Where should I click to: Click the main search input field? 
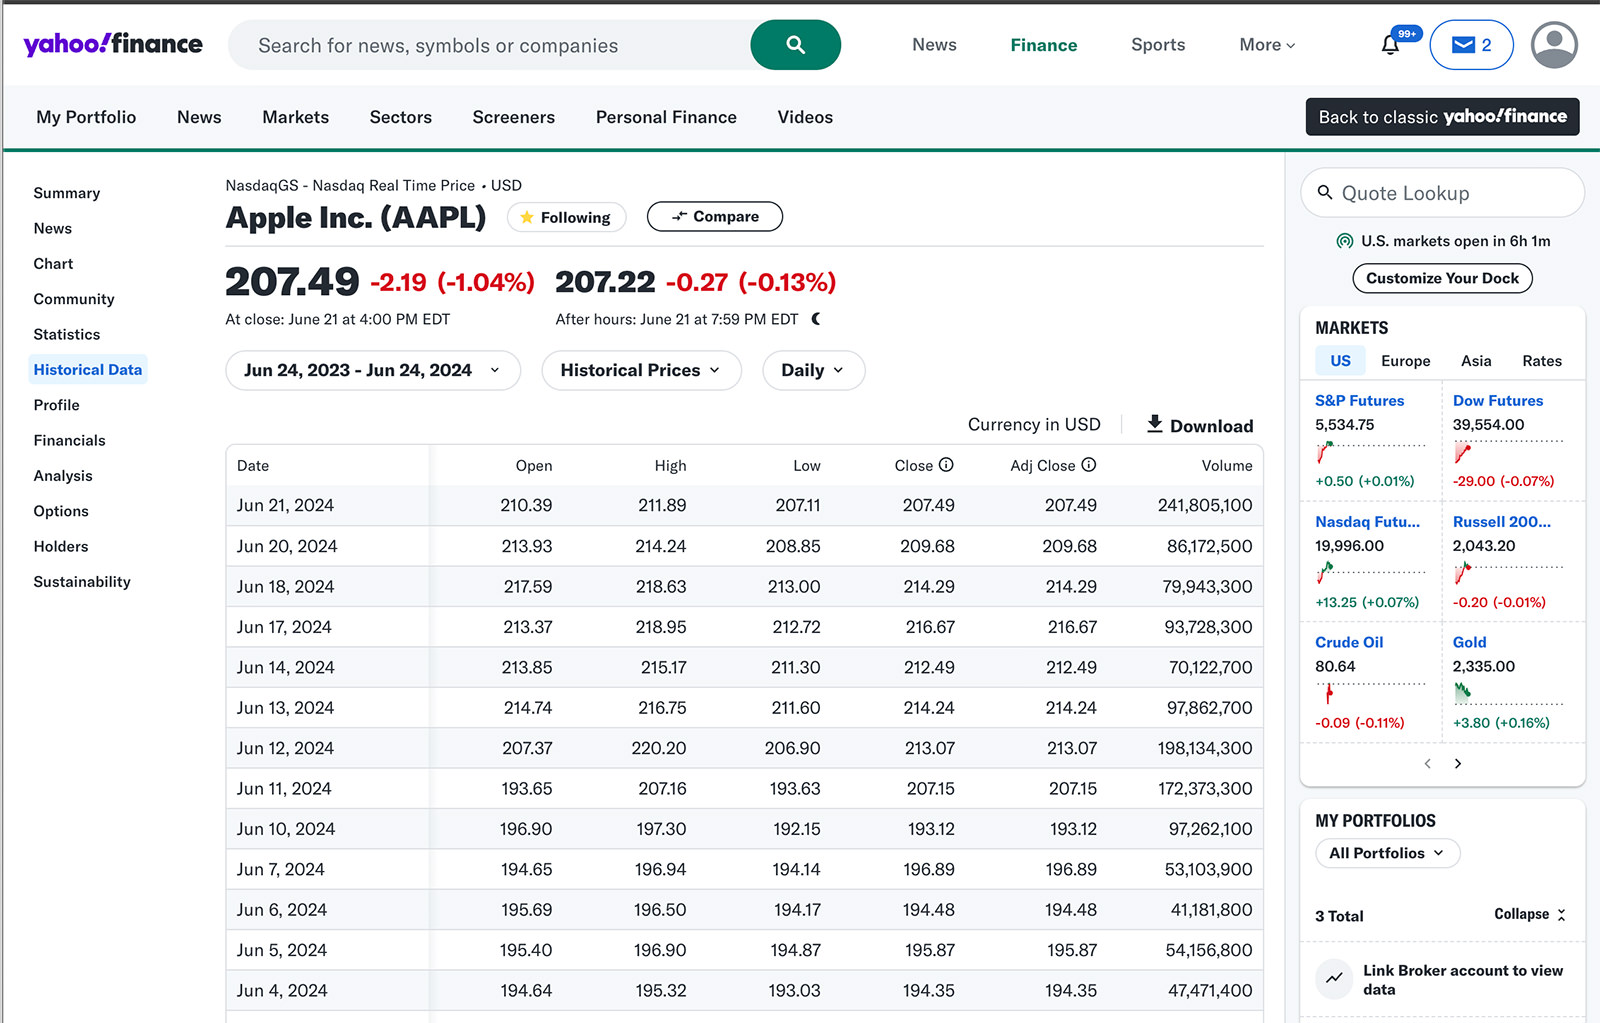490,45
